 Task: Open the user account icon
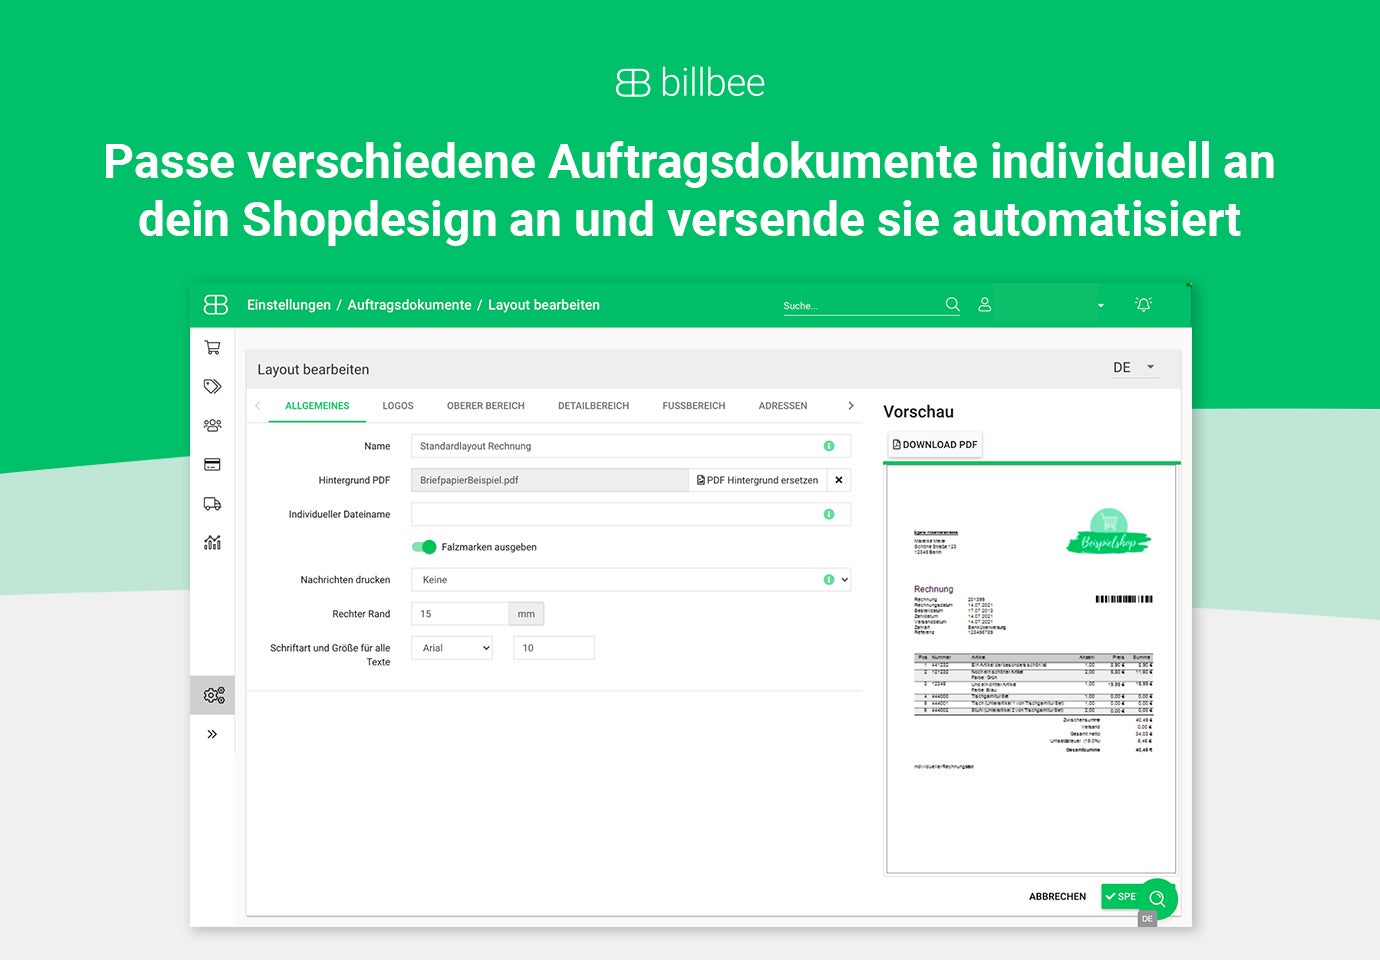984,304
